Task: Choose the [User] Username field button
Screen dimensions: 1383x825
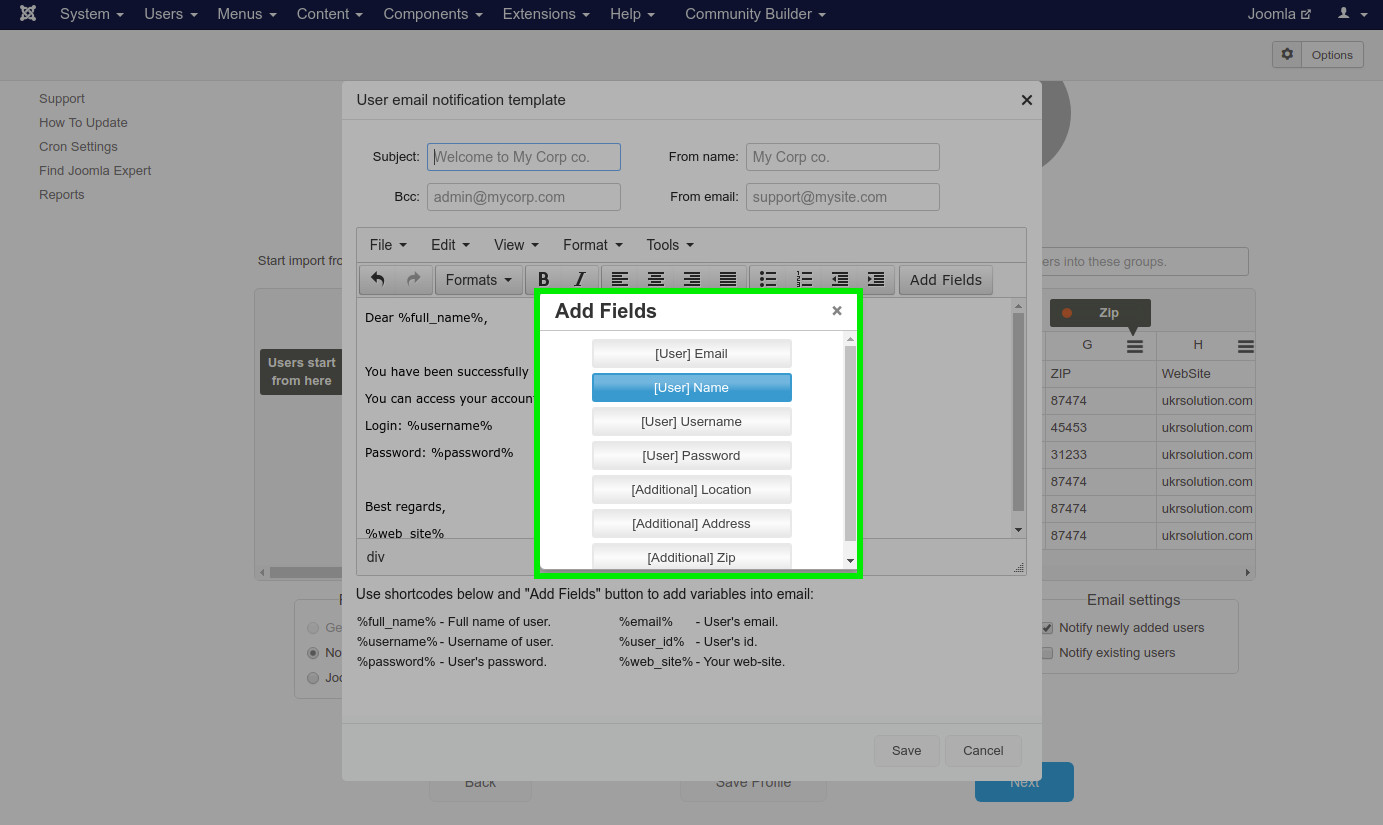Action: 691,422
